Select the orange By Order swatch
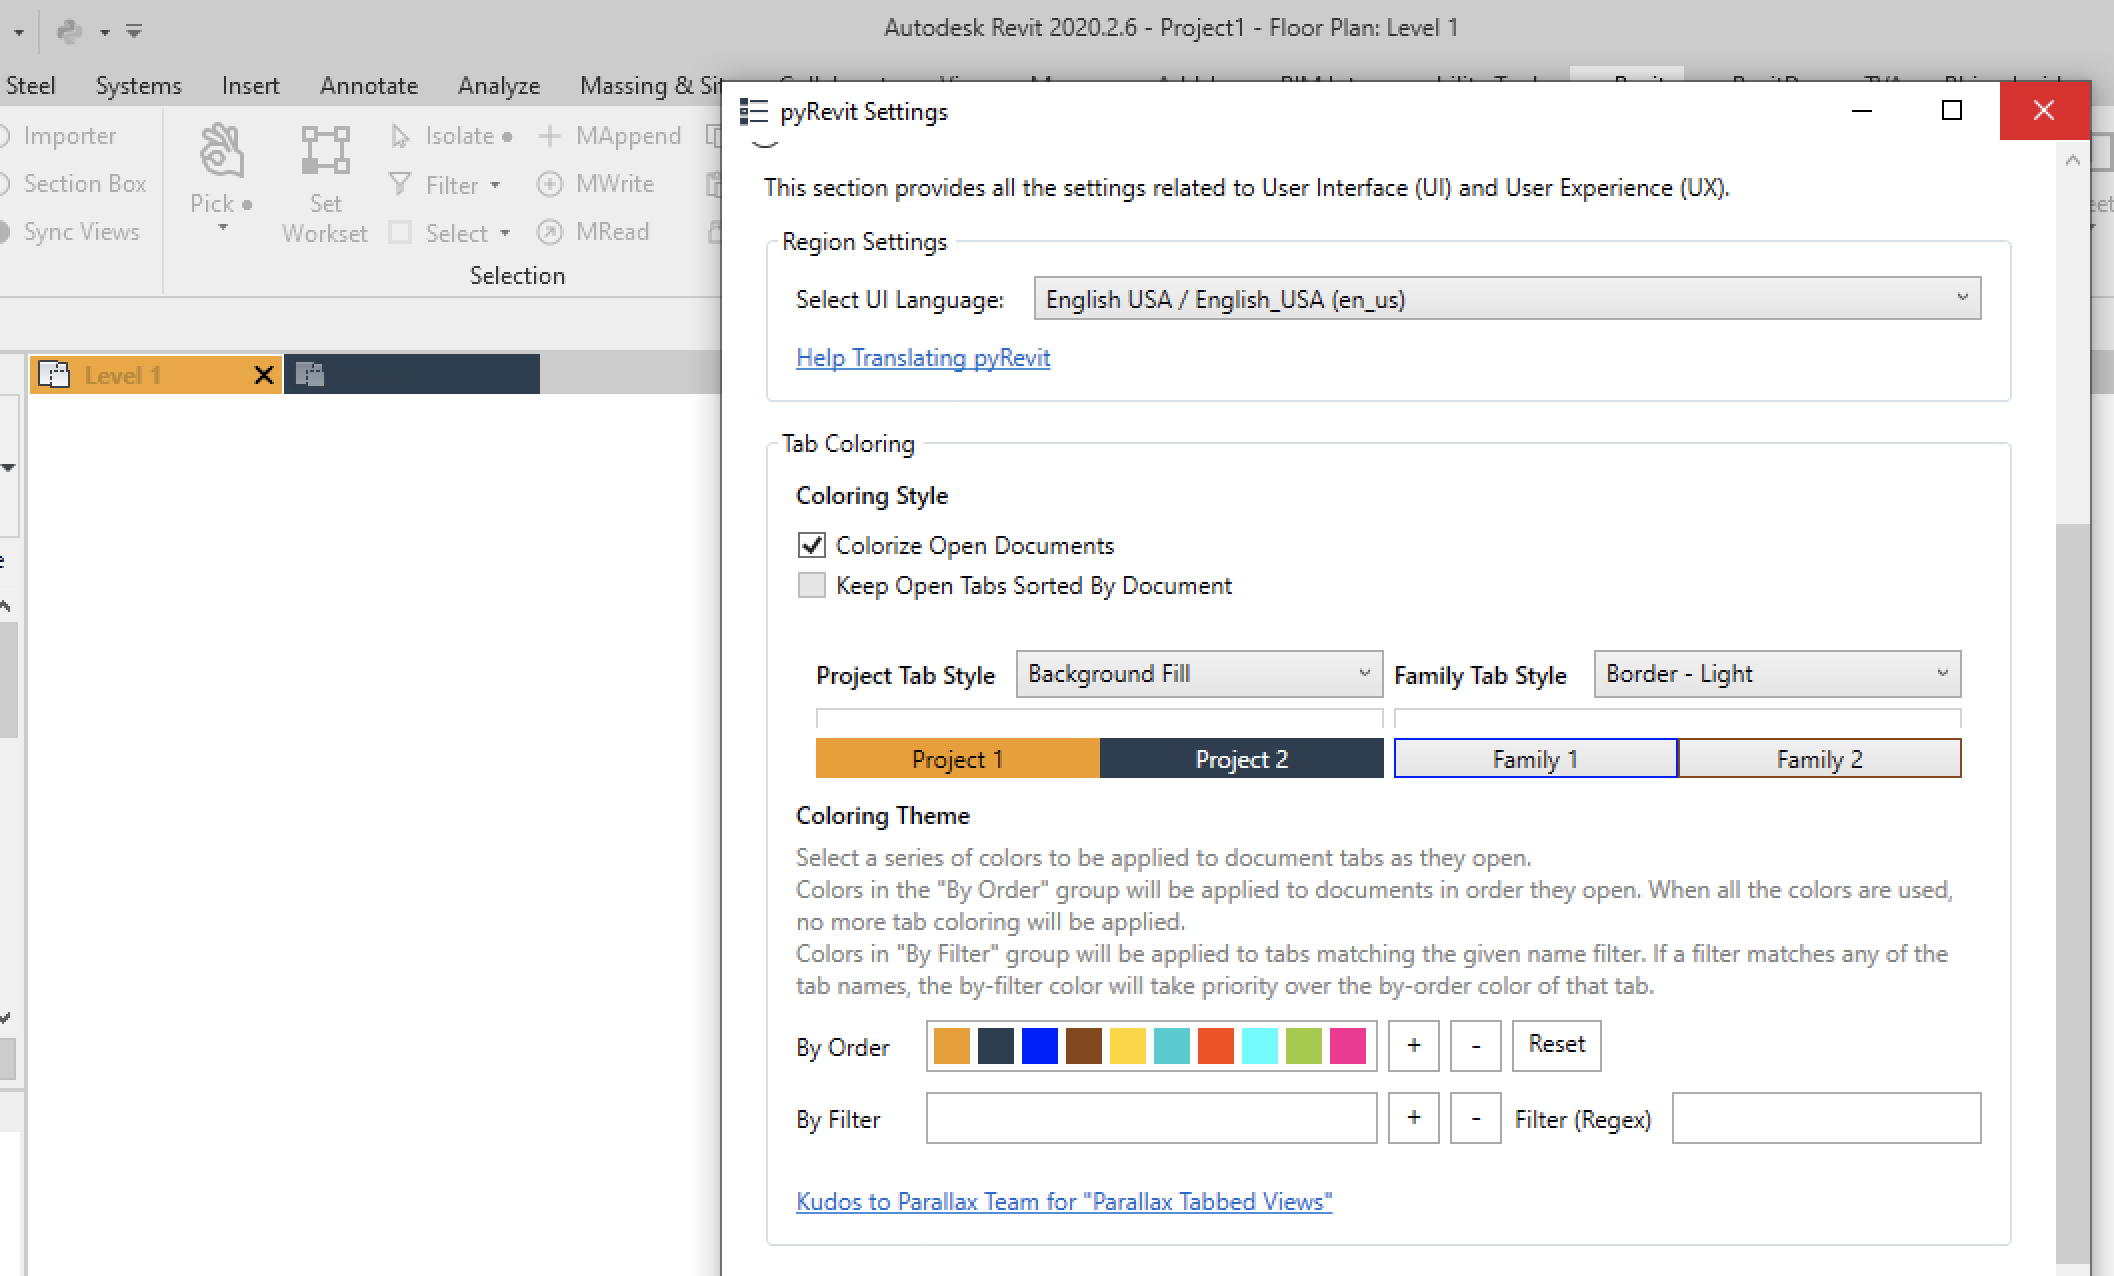 pyautogui.click(x=952, y=1046)
